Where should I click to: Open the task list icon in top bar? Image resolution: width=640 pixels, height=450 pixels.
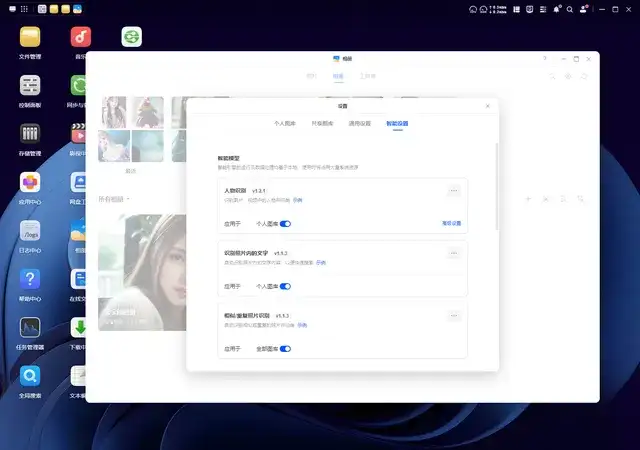(x=543, y=9)
